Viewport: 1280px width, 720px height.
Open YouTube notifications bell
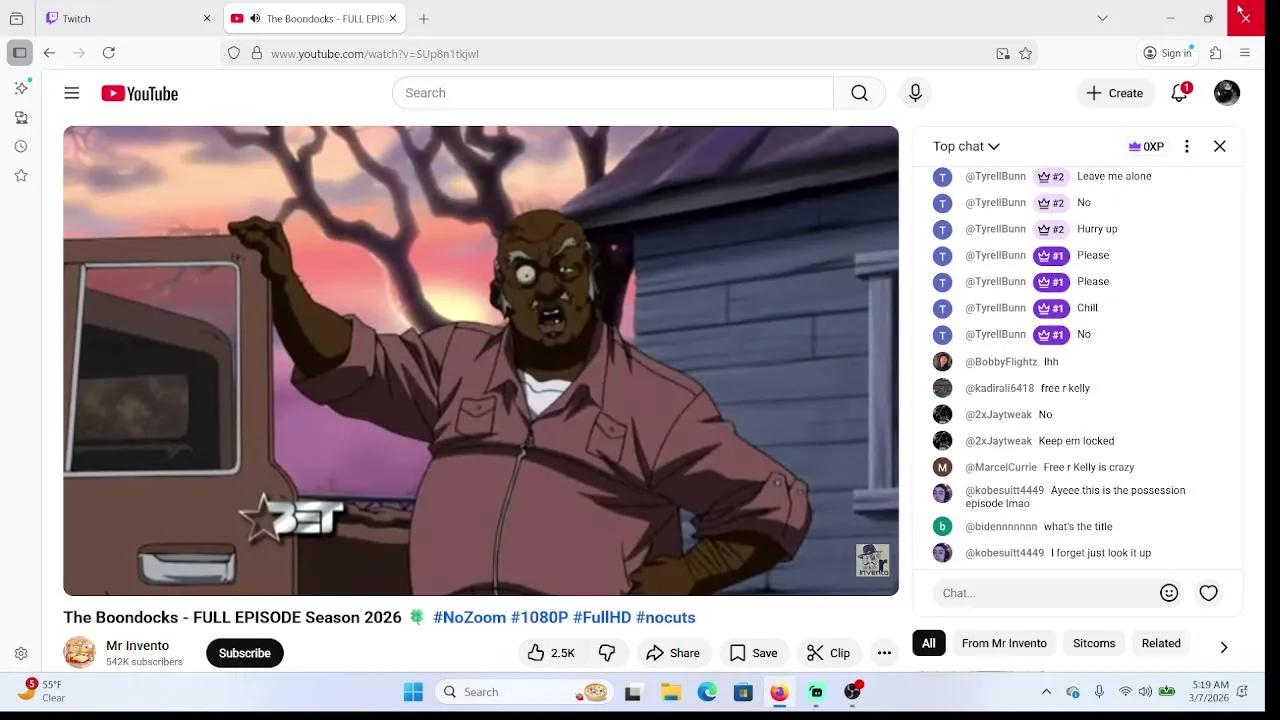coord(1180,93)
